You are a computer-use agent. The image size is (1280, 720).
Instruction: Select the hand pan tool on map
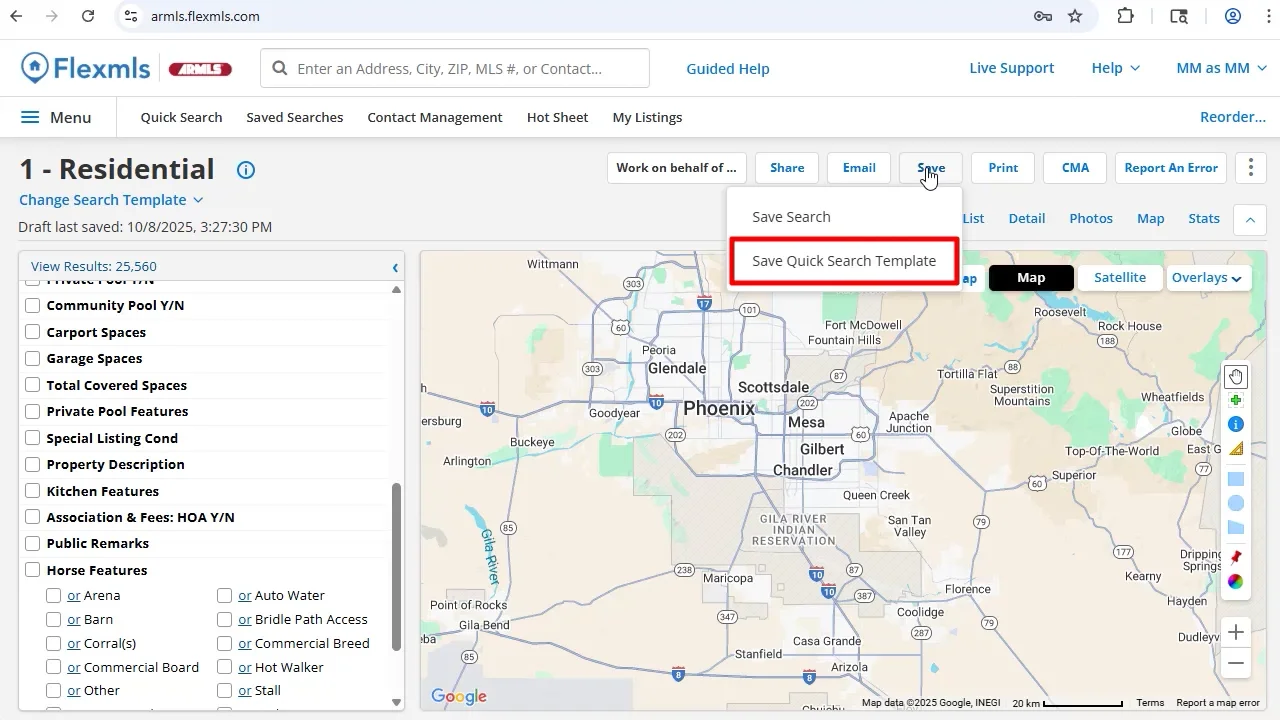click(1236, 377)
